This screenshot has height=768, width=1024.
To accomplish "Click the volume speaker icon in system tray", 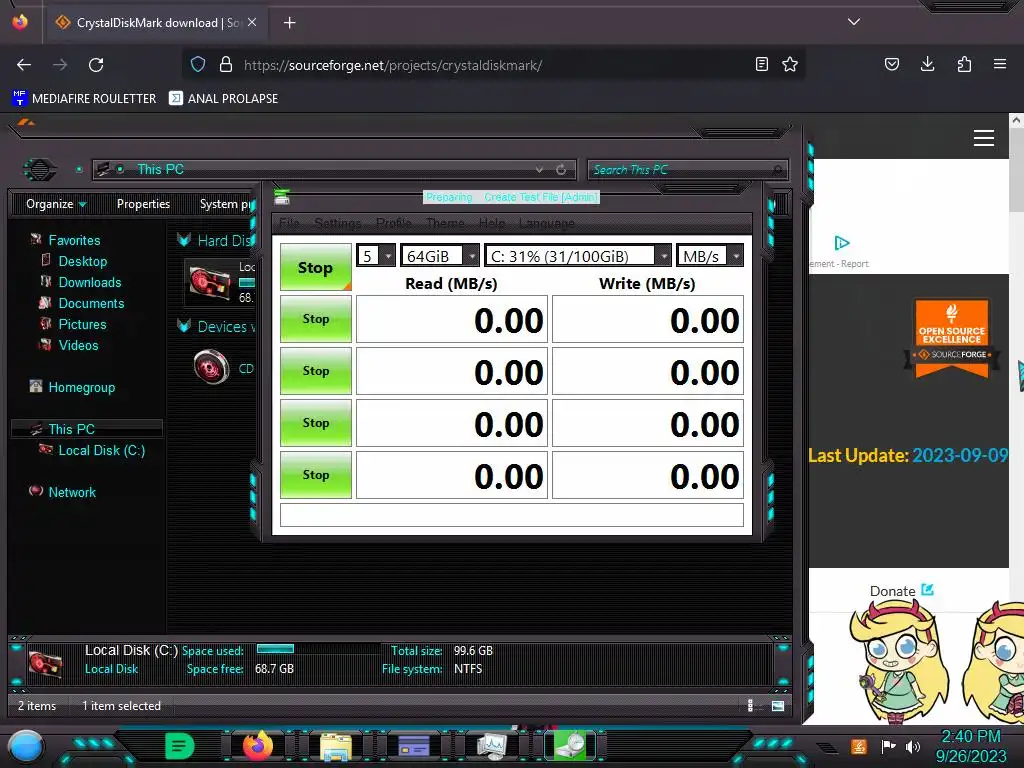I will (912, 746).
